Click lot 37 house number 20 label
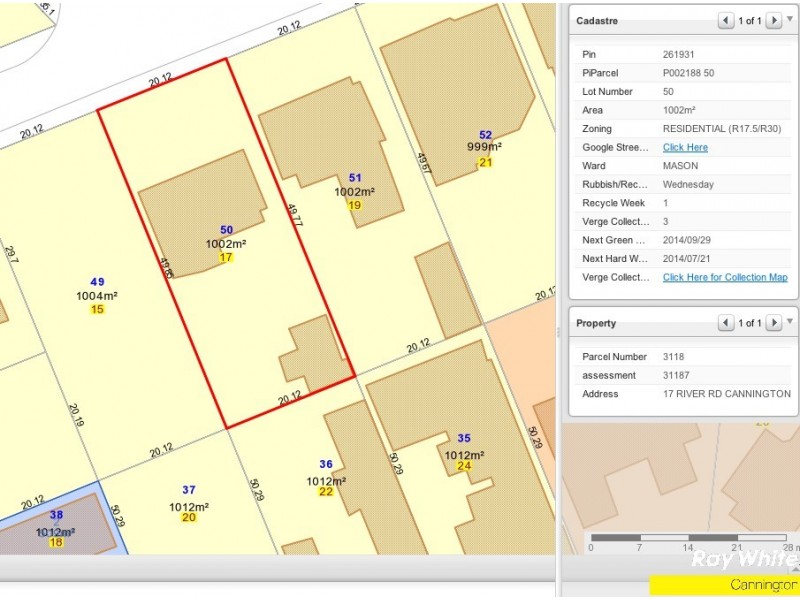The width and height of the screenshot is (800, 600). (189, 517)
